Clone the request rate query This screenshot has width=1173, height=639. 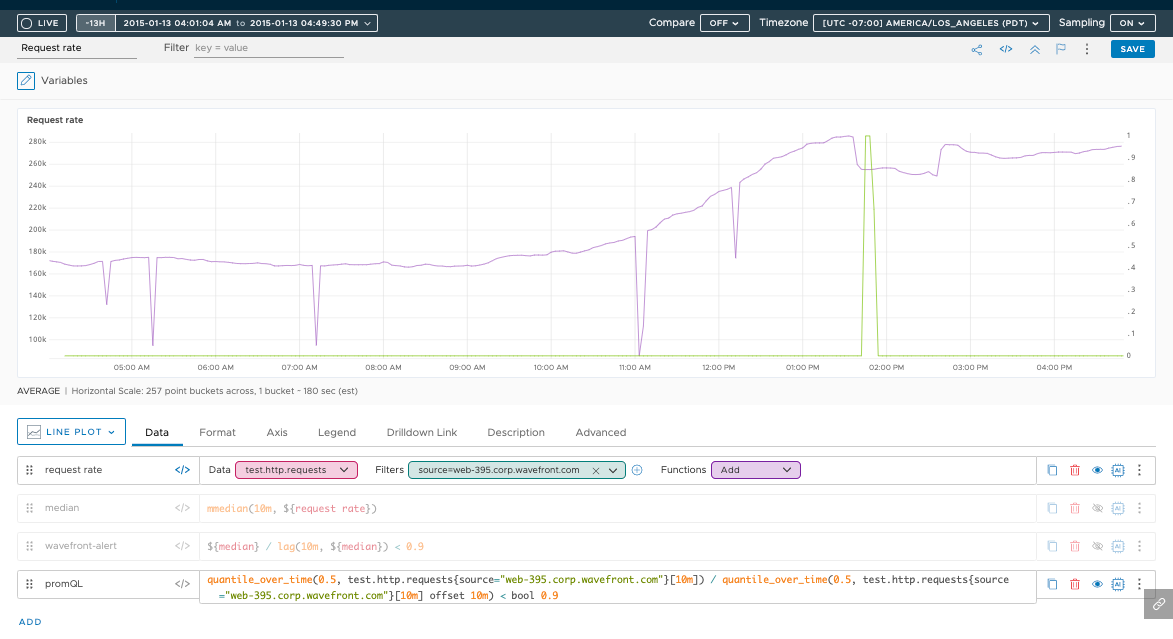click(1052, 470)
